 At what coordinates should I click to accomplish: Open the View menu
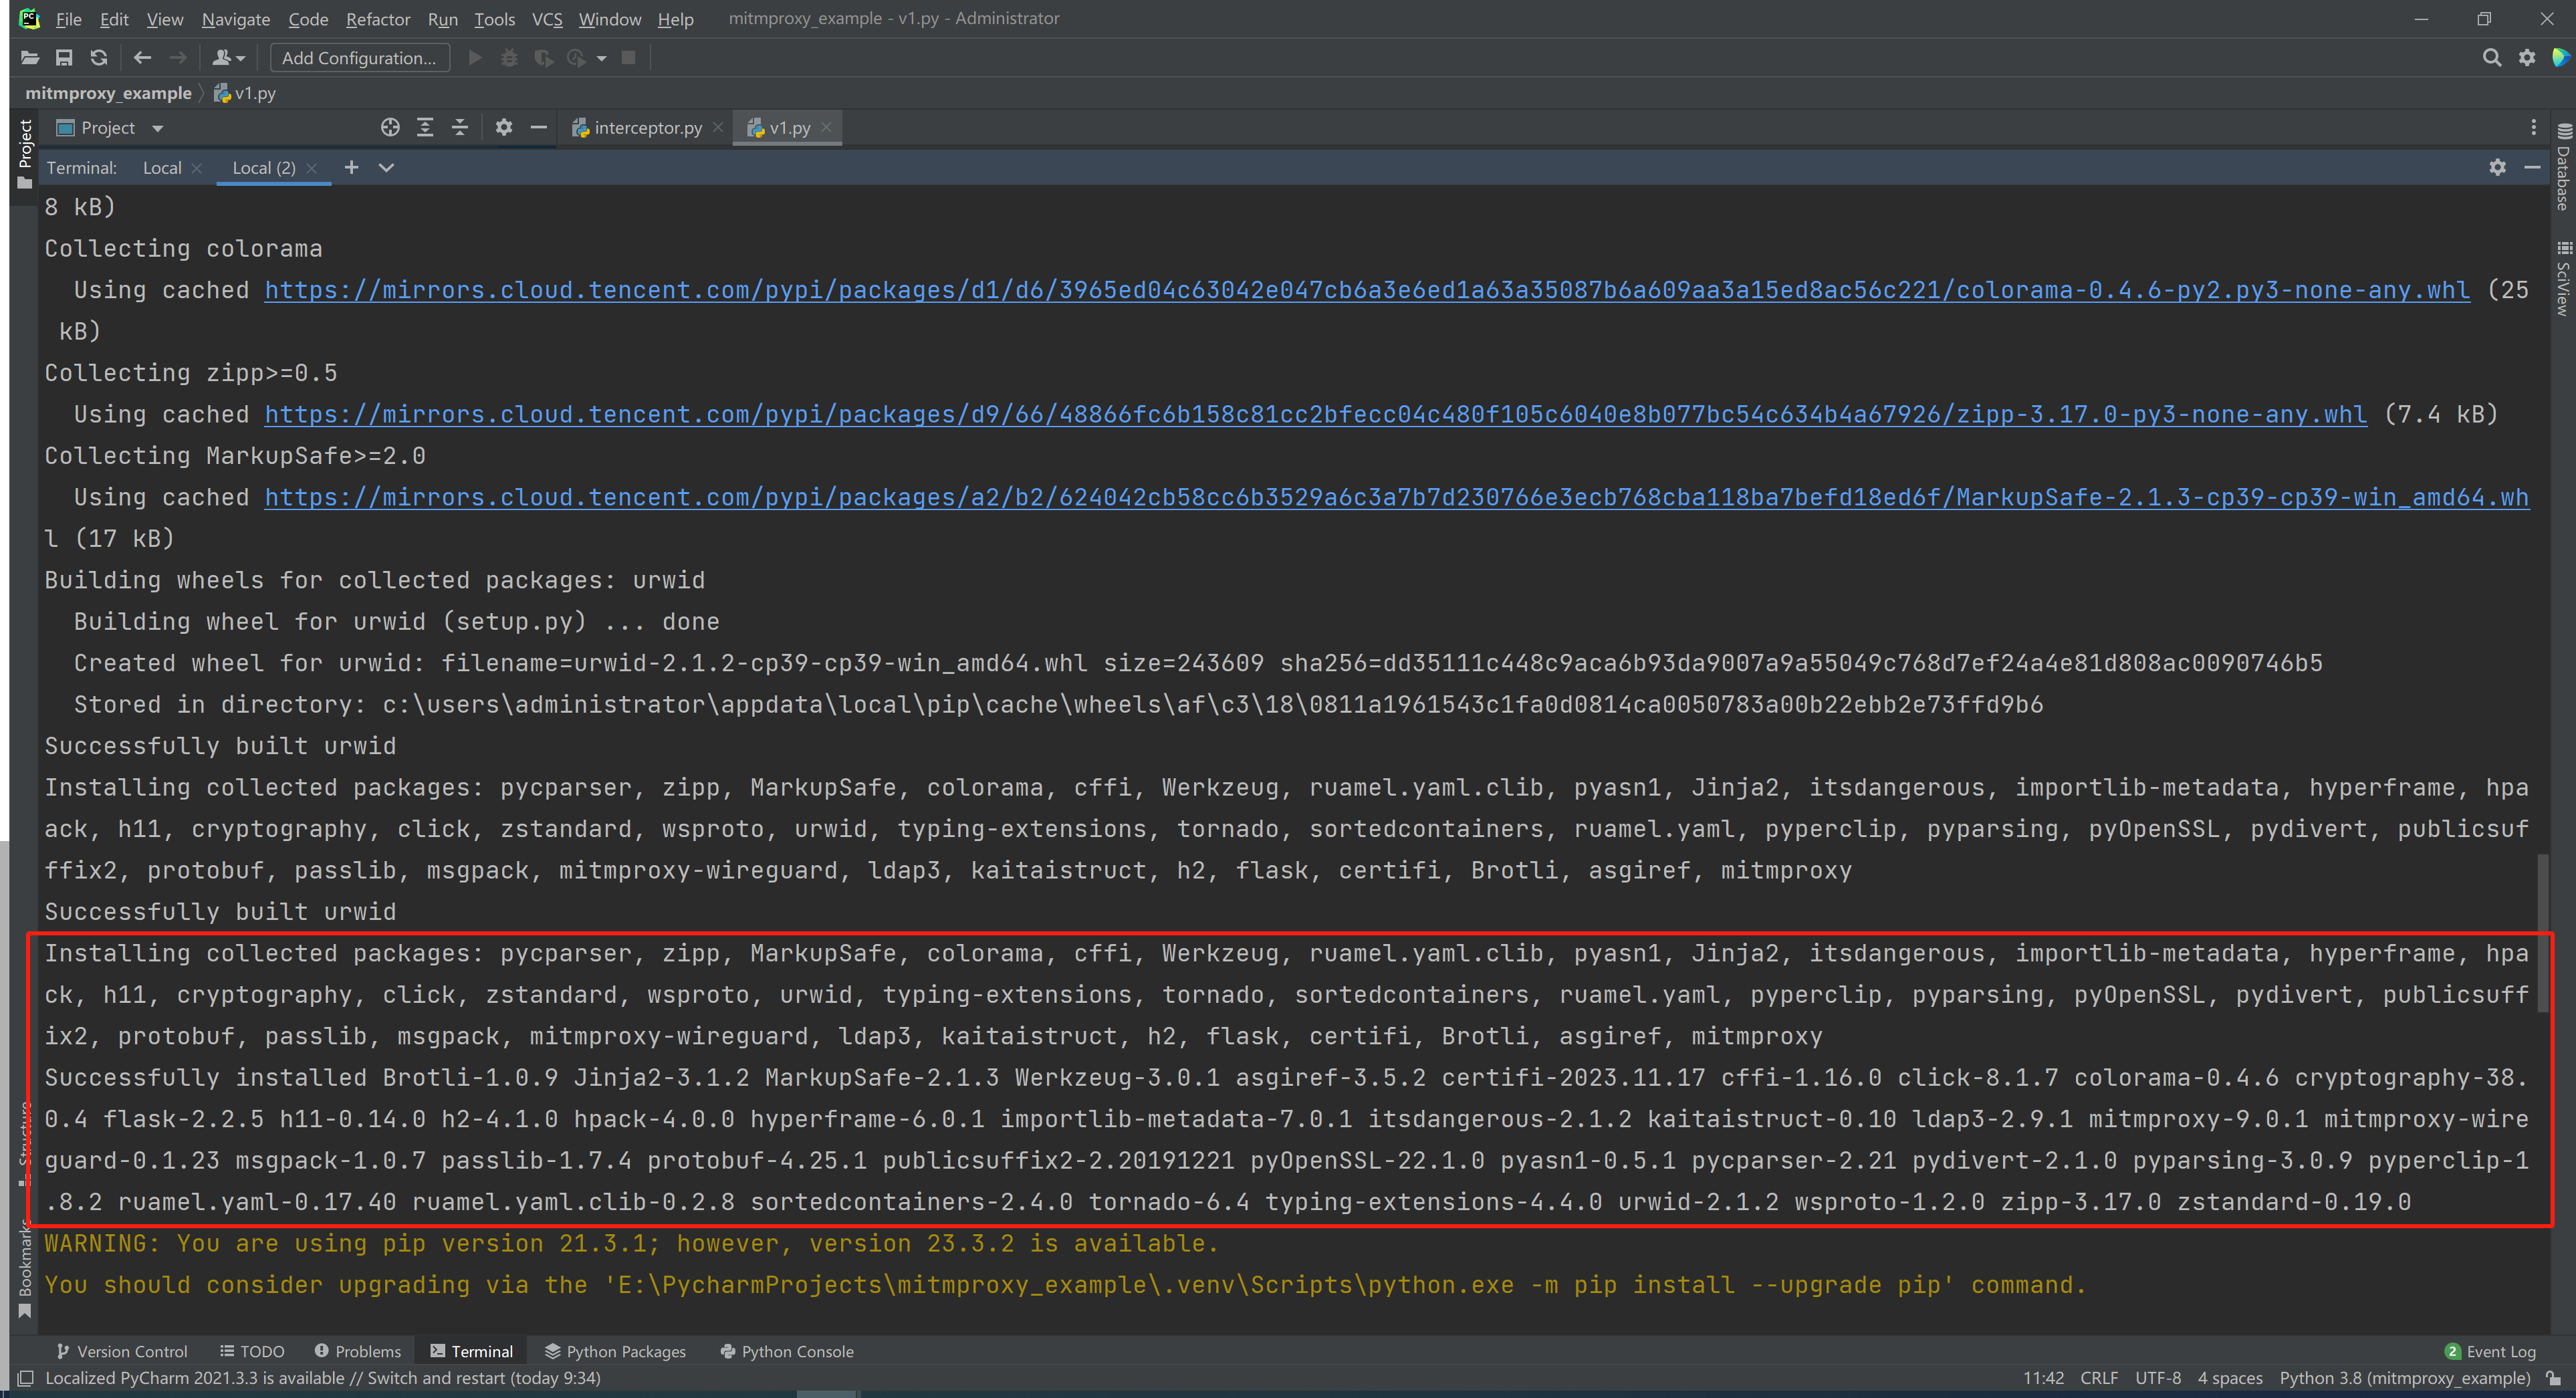164,19
